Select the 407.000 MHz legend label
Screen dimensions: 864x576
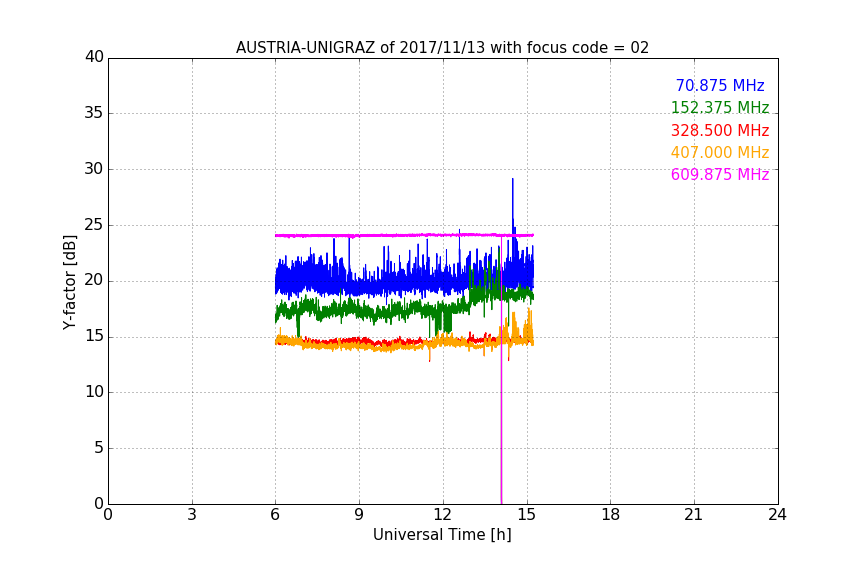pyautogui.click(x=720, y=152)
